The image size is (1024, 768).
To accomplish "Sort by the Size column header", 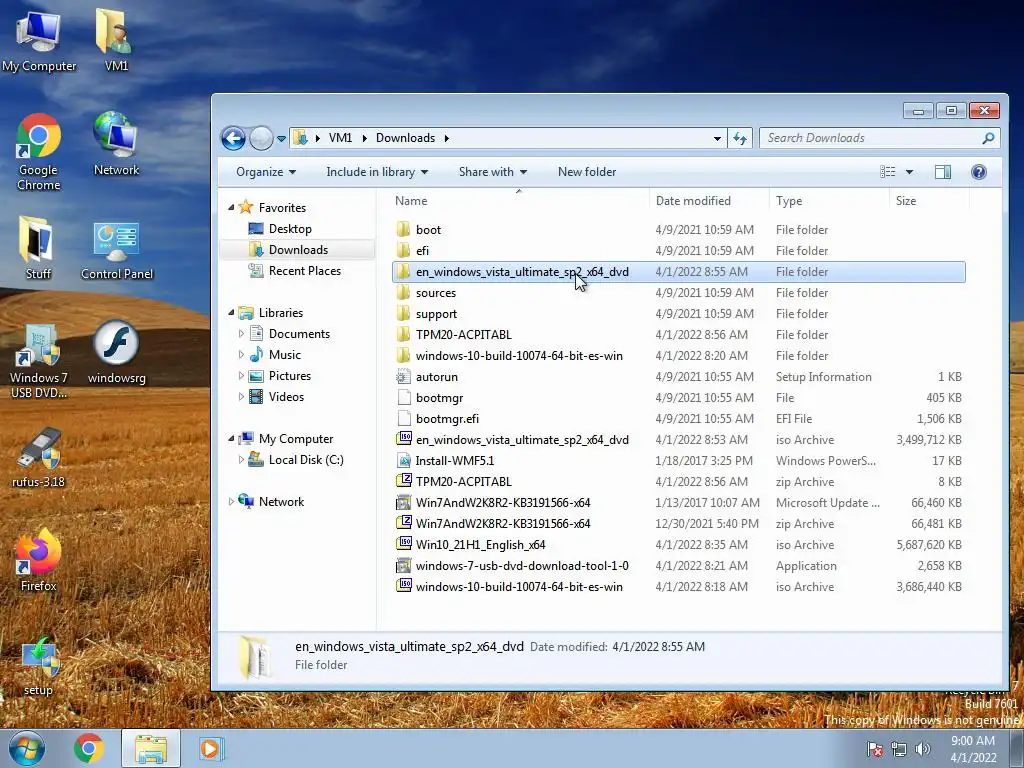I will pyautogui.click(x=929, y=200).
